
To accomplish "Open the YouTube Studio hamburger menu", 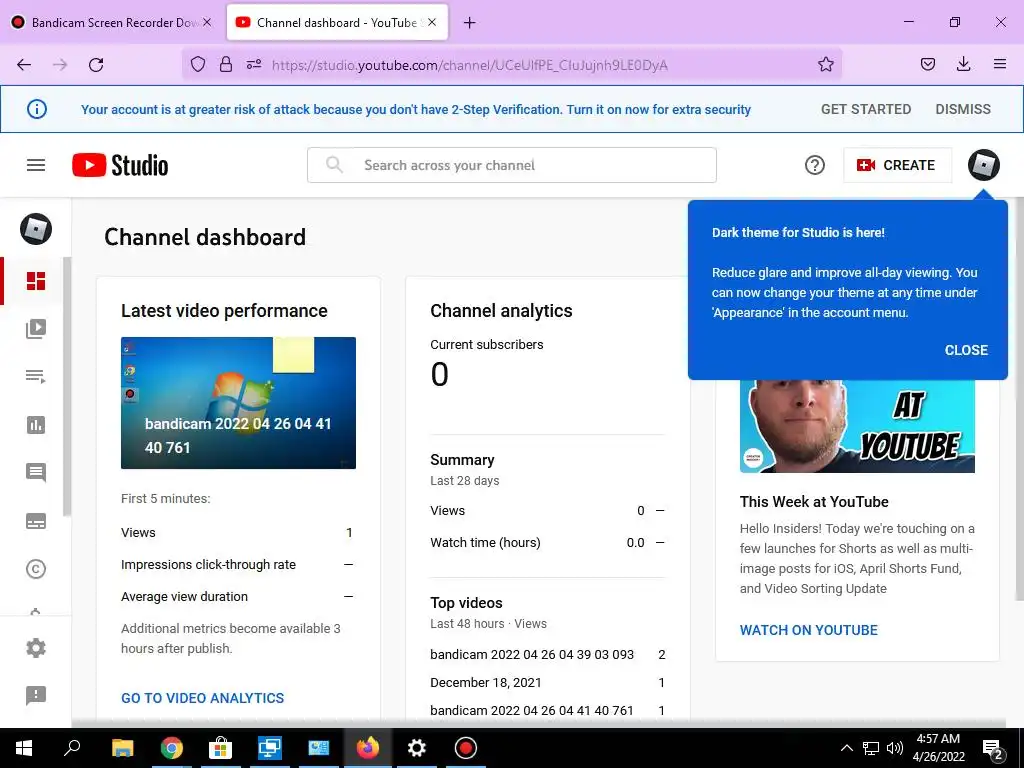I will point(36,165).
